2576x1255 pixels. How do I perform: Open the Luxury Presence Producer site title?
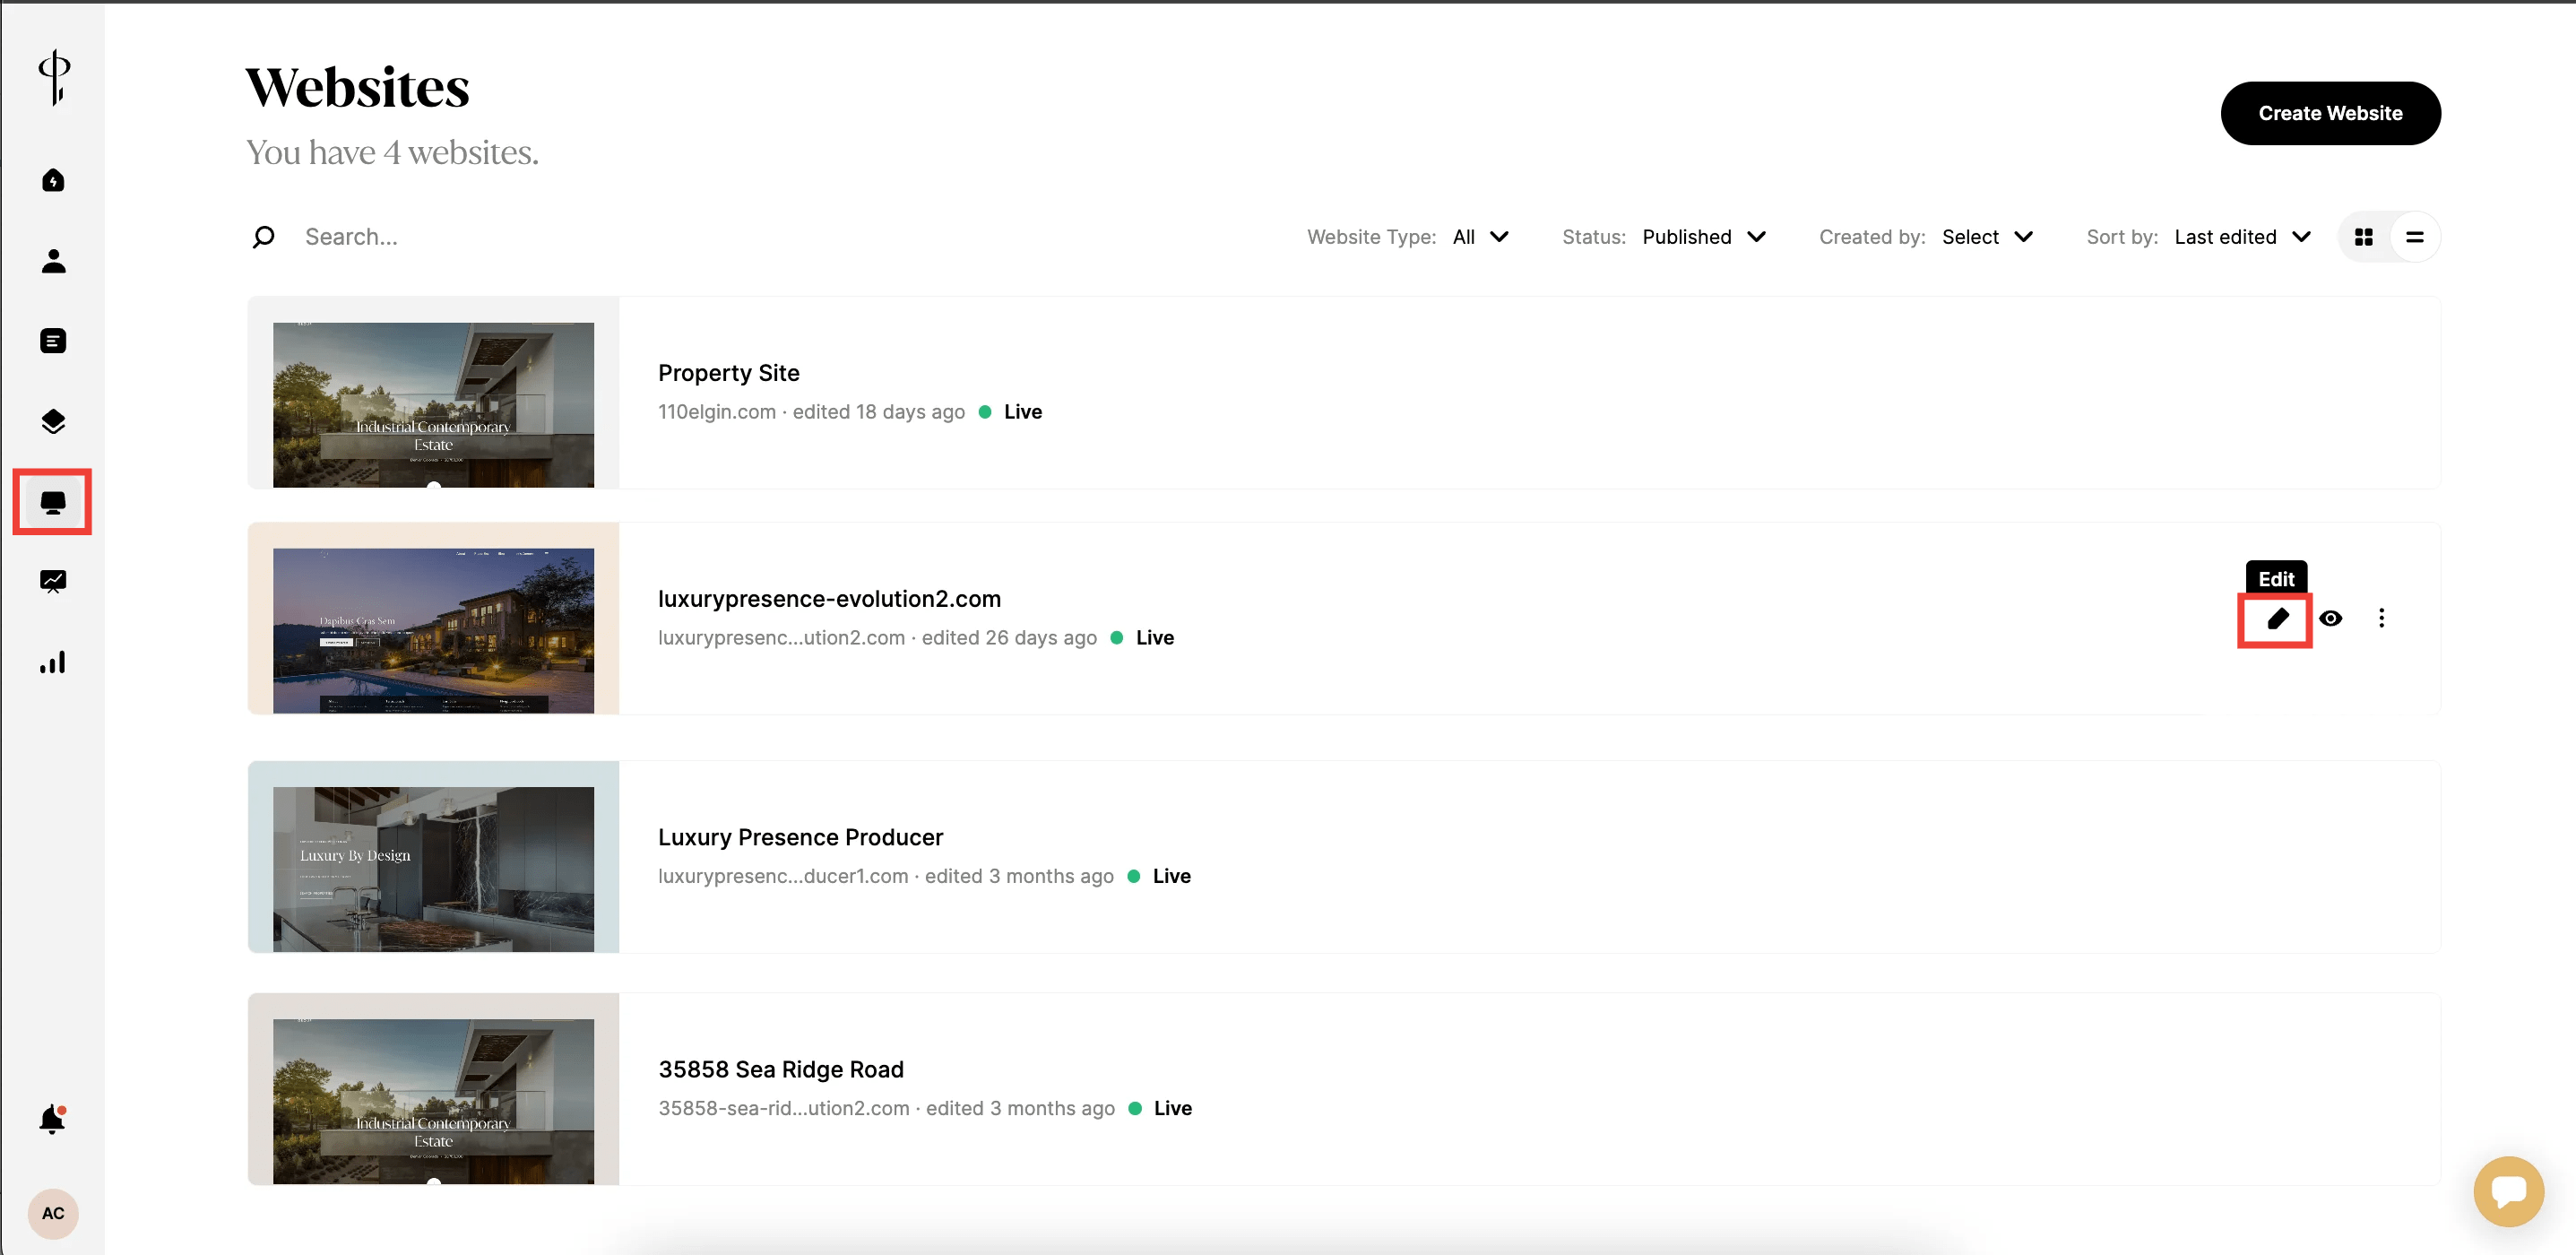[x=800, y=837]
